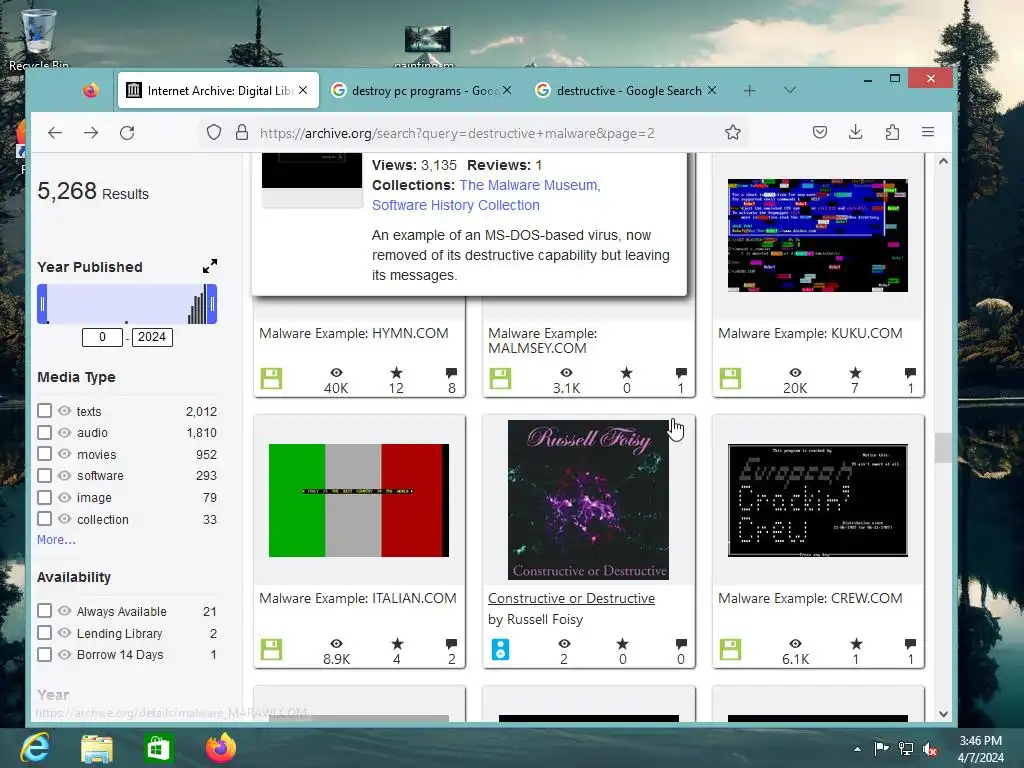Go back to the previous page
The width and height of the screenshot is (1024, 768).
coord(55,133)
